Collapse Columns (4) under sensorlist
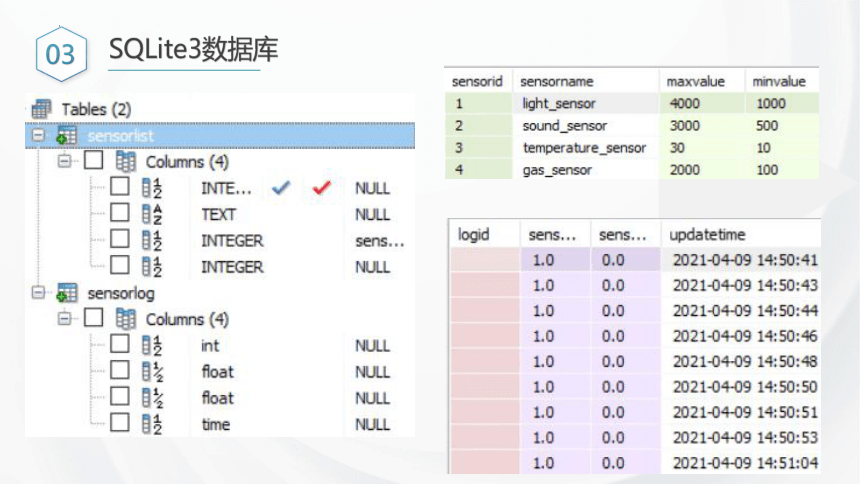Image resolution: width=860 pixels, height=484 pixels. pyautogui.click(x=64, y=161)
